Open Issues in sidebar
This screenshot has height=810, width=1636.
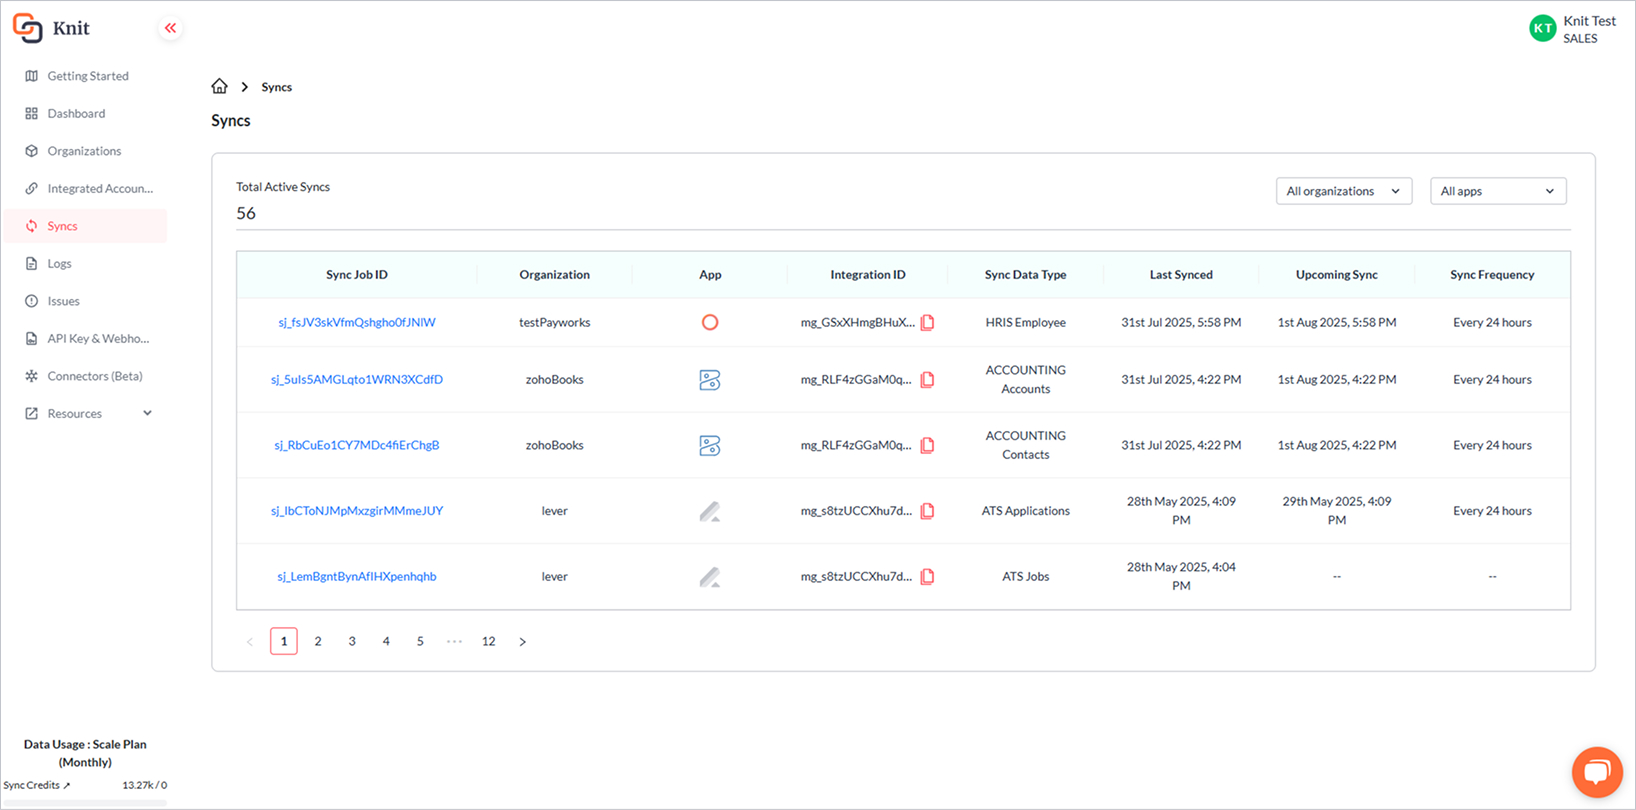coord(85,301)
